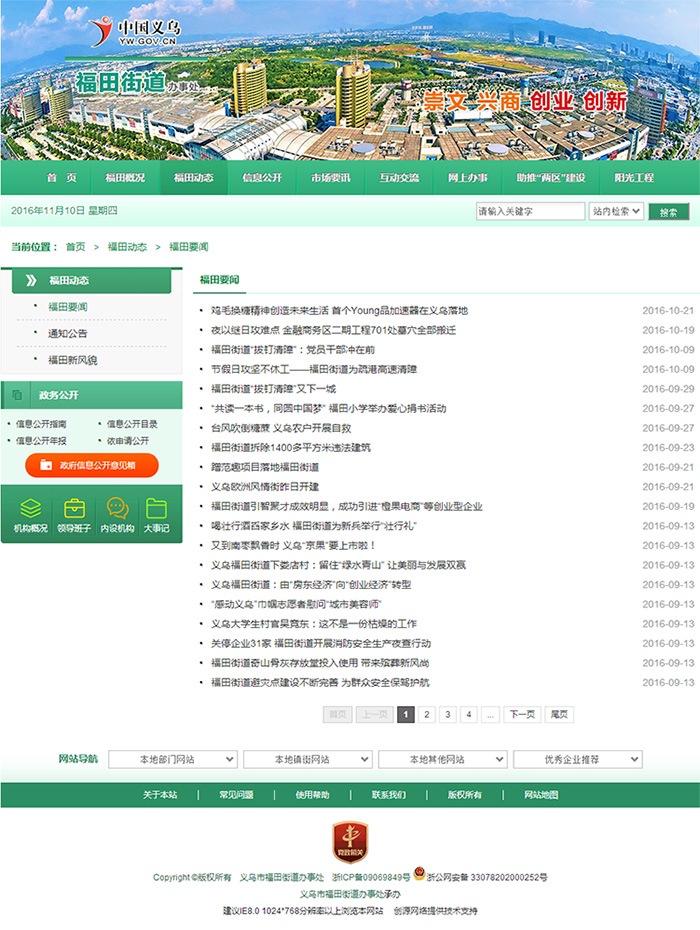
Task: Open 领导班子 briefcase icon
Action: tap(73, 508)
